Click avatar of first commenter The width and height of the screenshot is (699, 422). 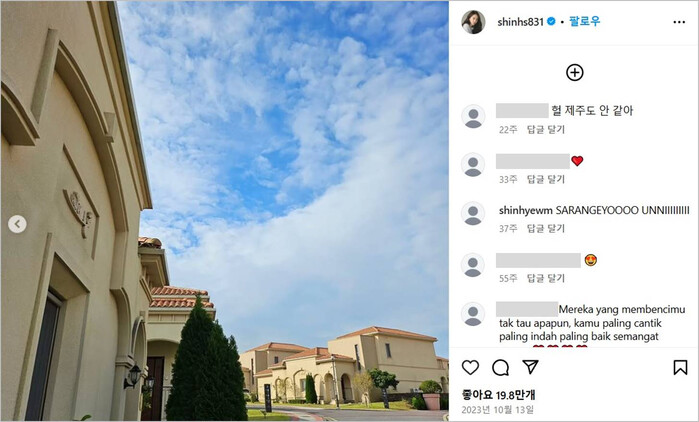click(x=473, y=117)
